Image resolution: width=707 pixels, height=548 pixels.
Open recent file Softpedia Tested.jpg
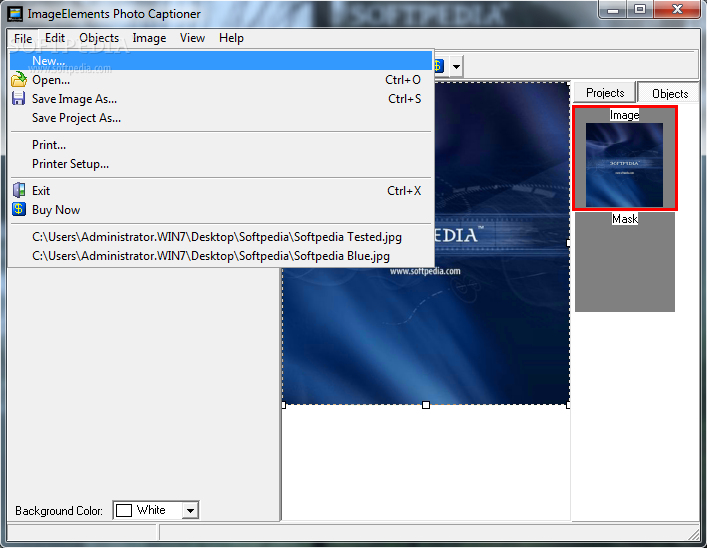click(x=221, y=237)
